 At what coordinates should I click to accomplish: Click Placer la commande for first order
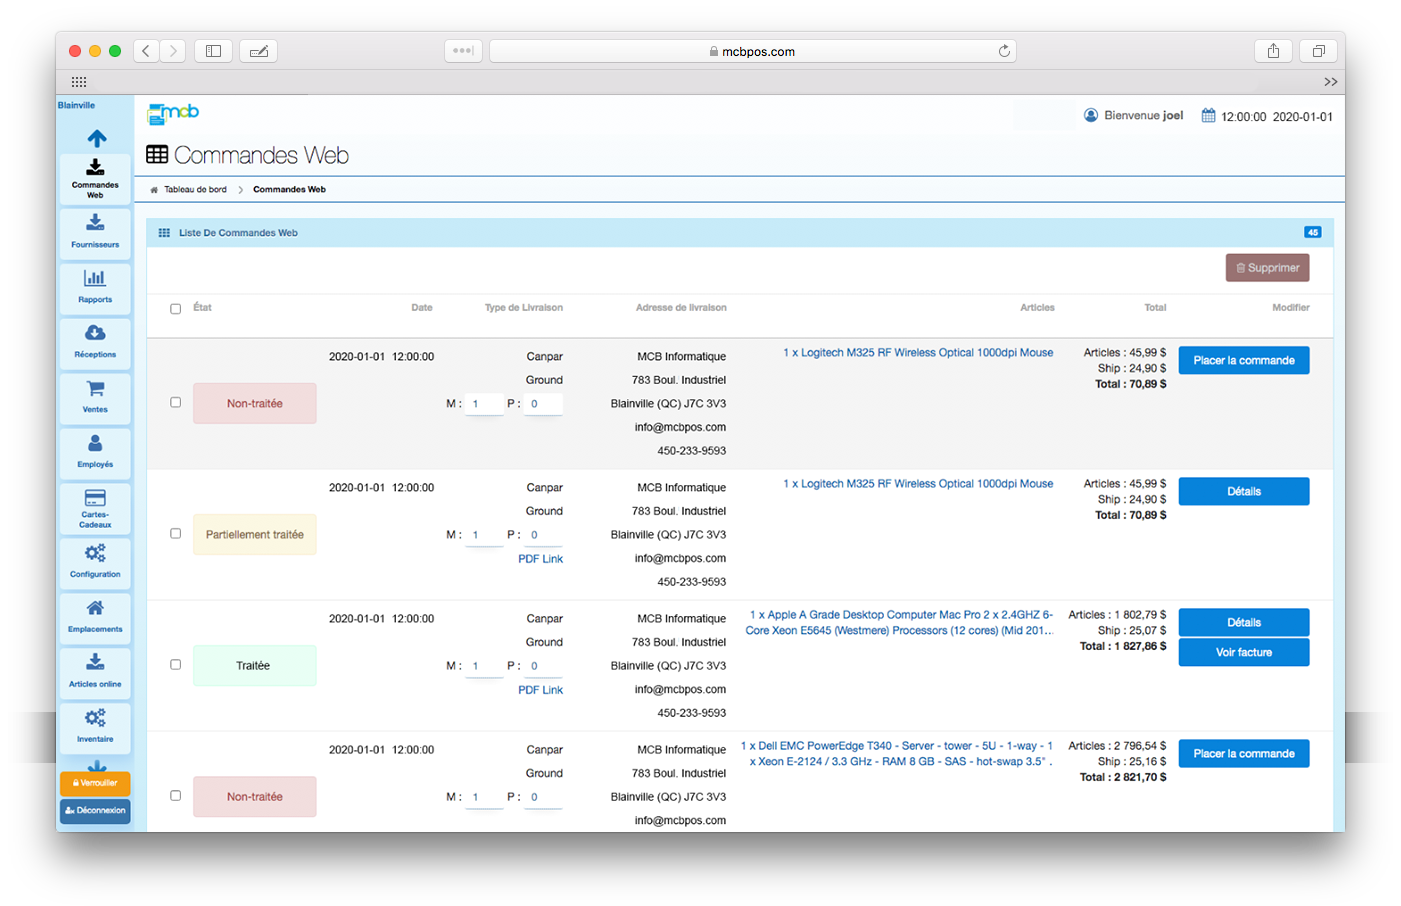1244,360
